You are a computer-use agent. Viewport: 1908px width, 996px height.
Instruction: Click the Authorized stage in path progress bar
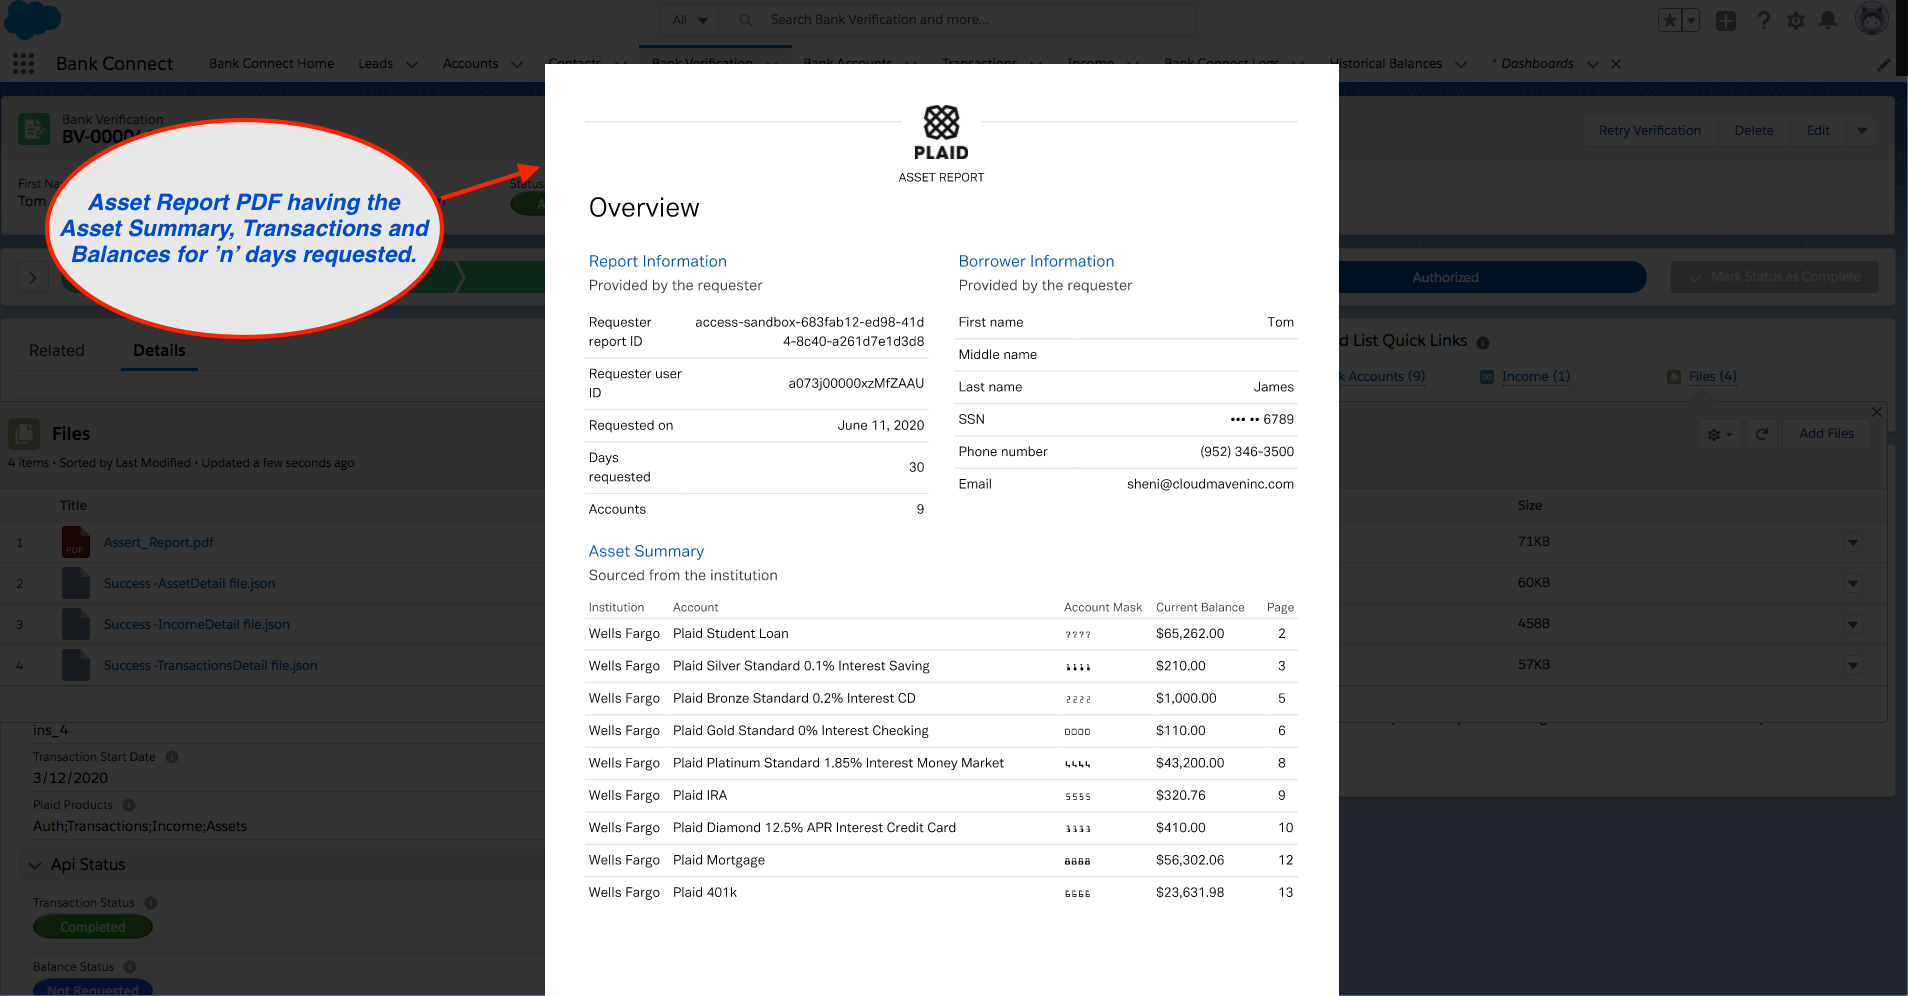tap(1444, 277)
